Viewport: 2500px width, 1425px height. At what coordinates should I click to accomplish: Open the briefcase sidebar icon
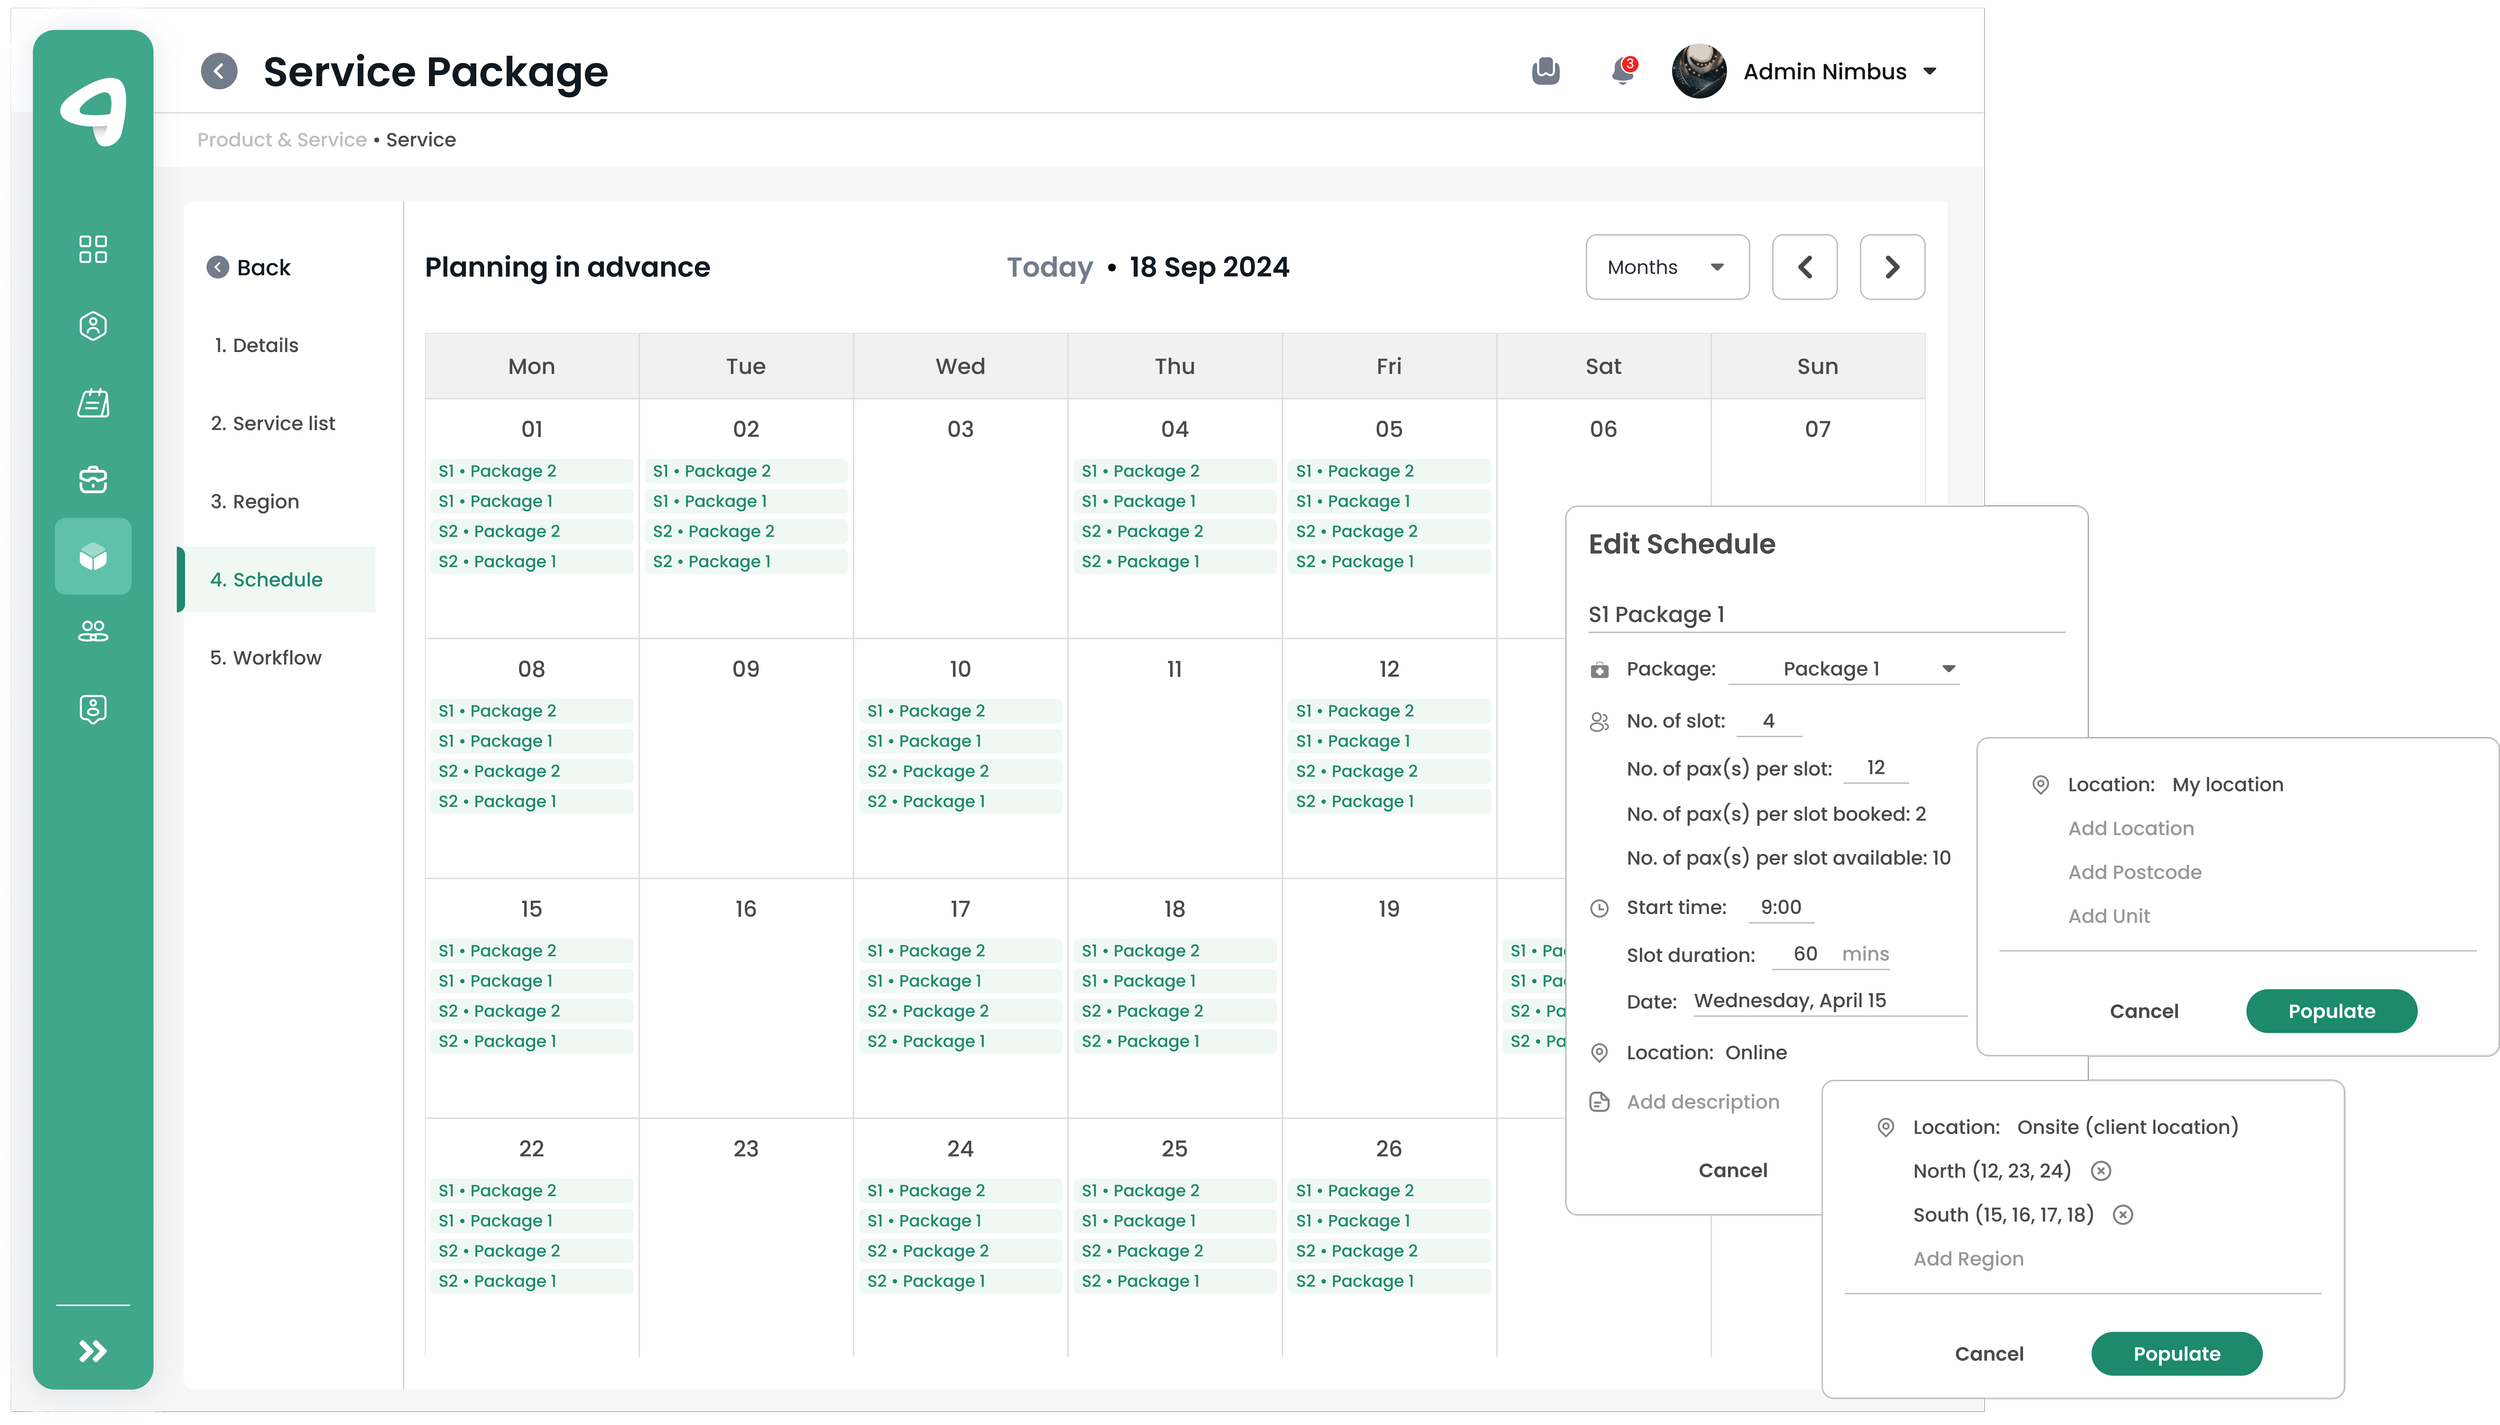(x=93, y=480)
